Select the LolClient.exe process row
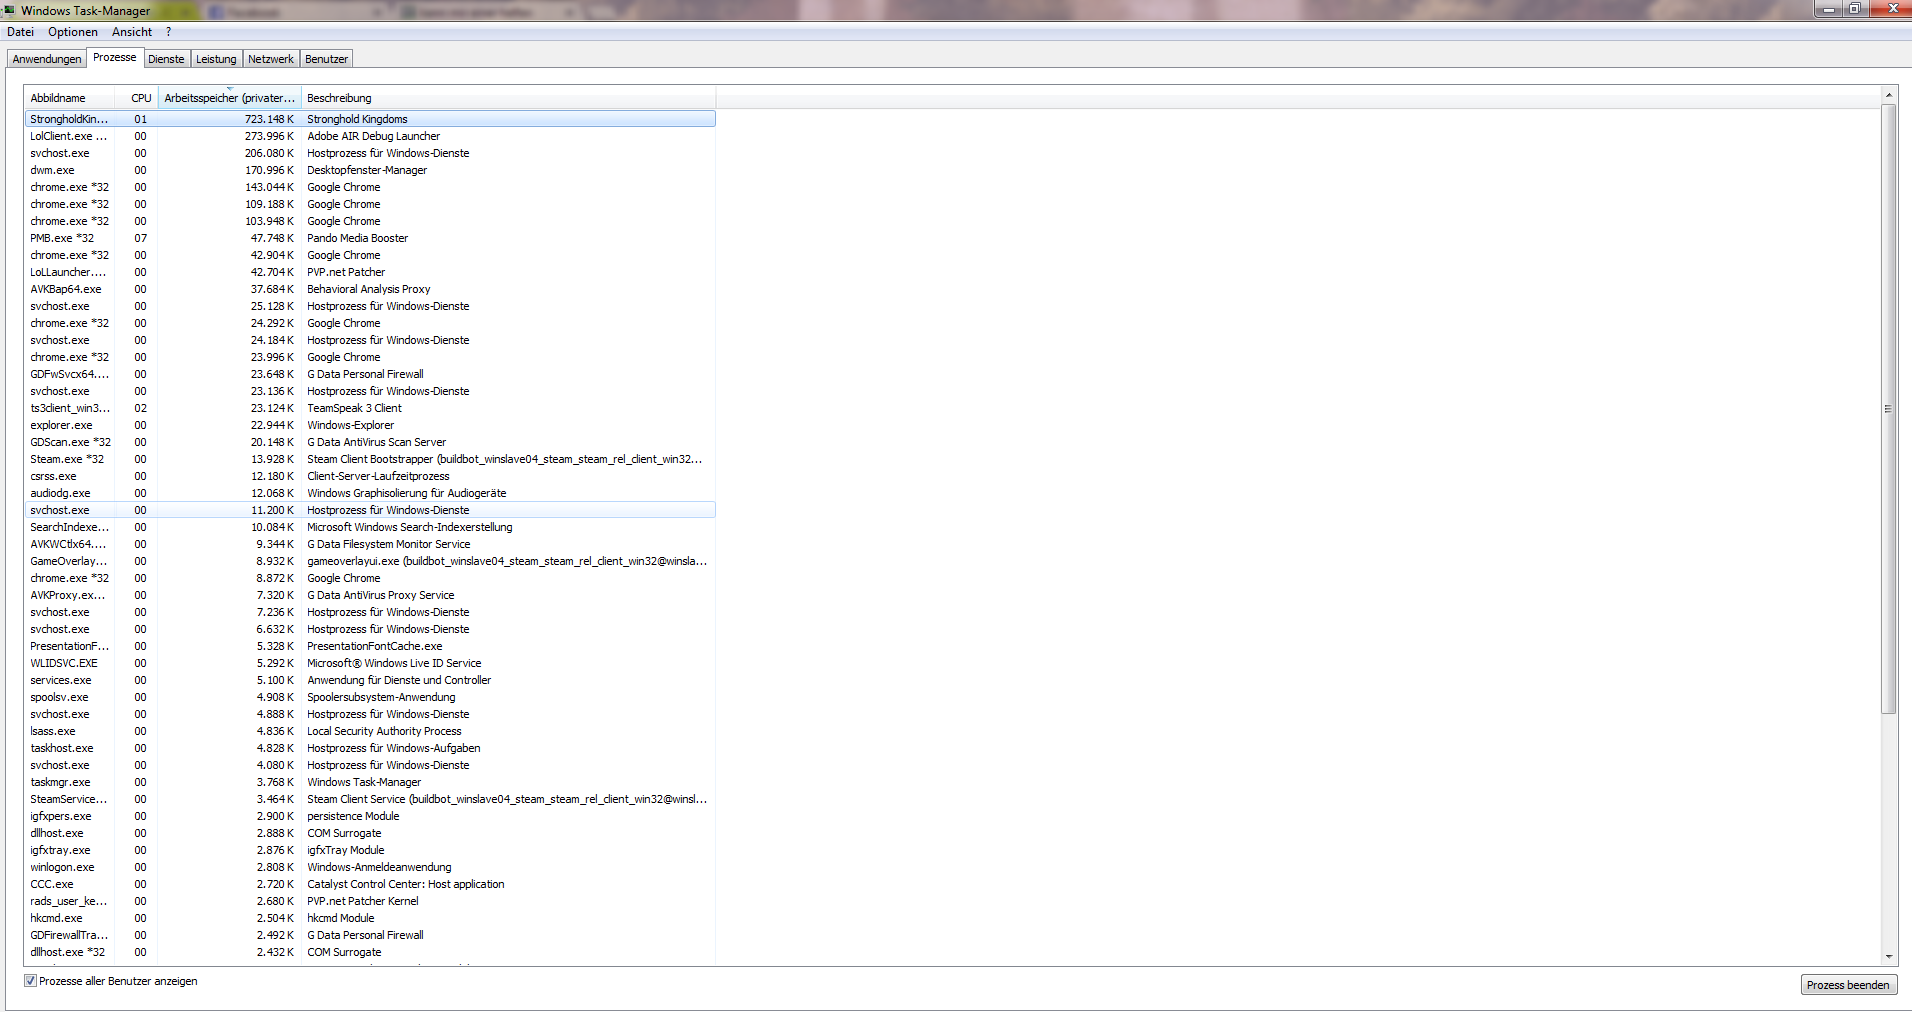The height and width of the screenshot is (1012, 1912). [370, 136]
